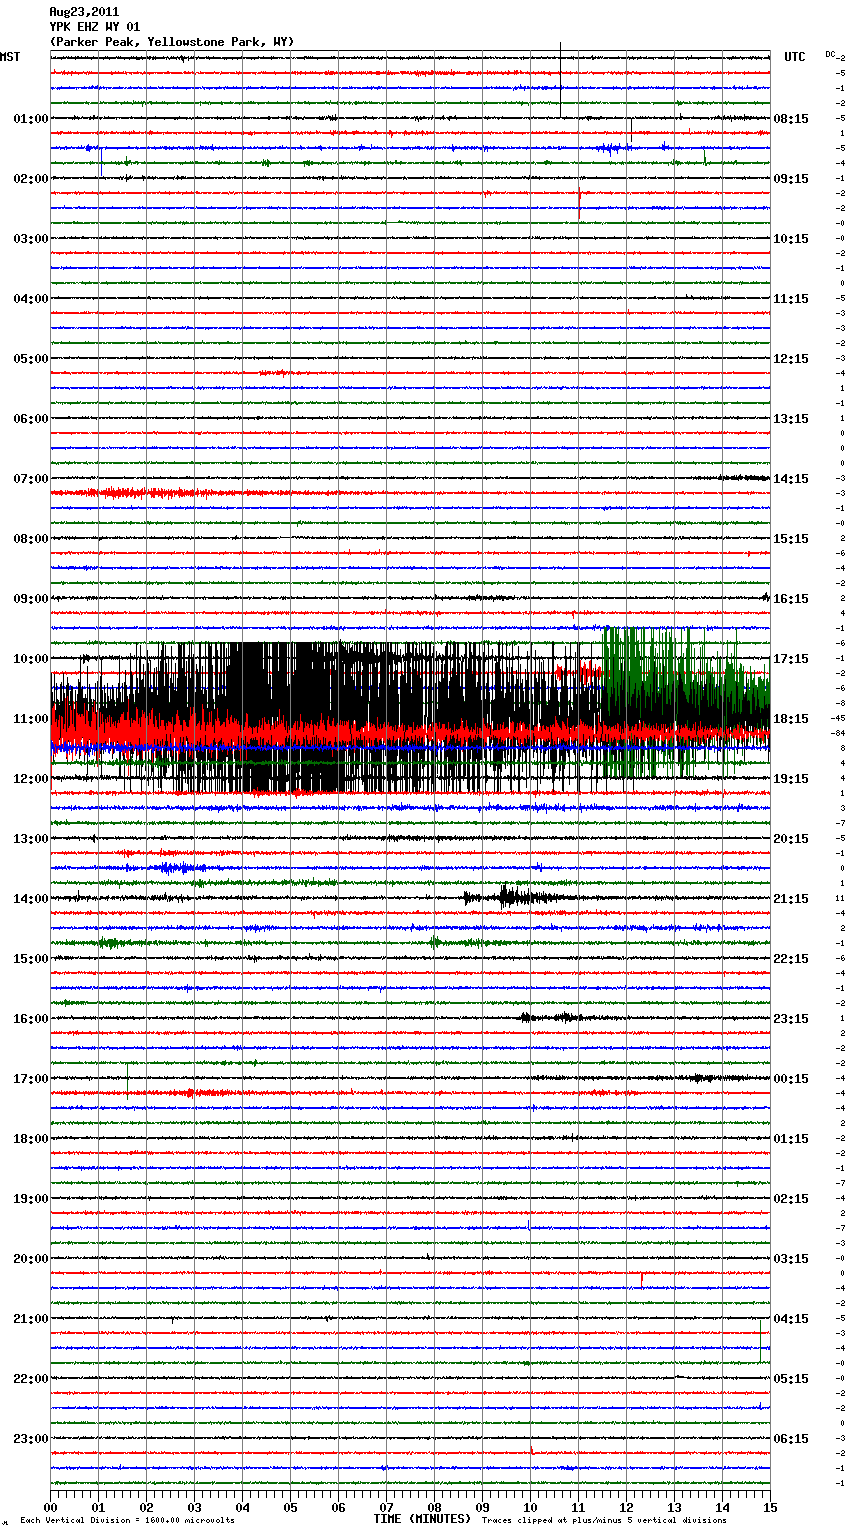Click the date label Aug23,2011
The image size is (850, 1534).
(x=84, y=12)
